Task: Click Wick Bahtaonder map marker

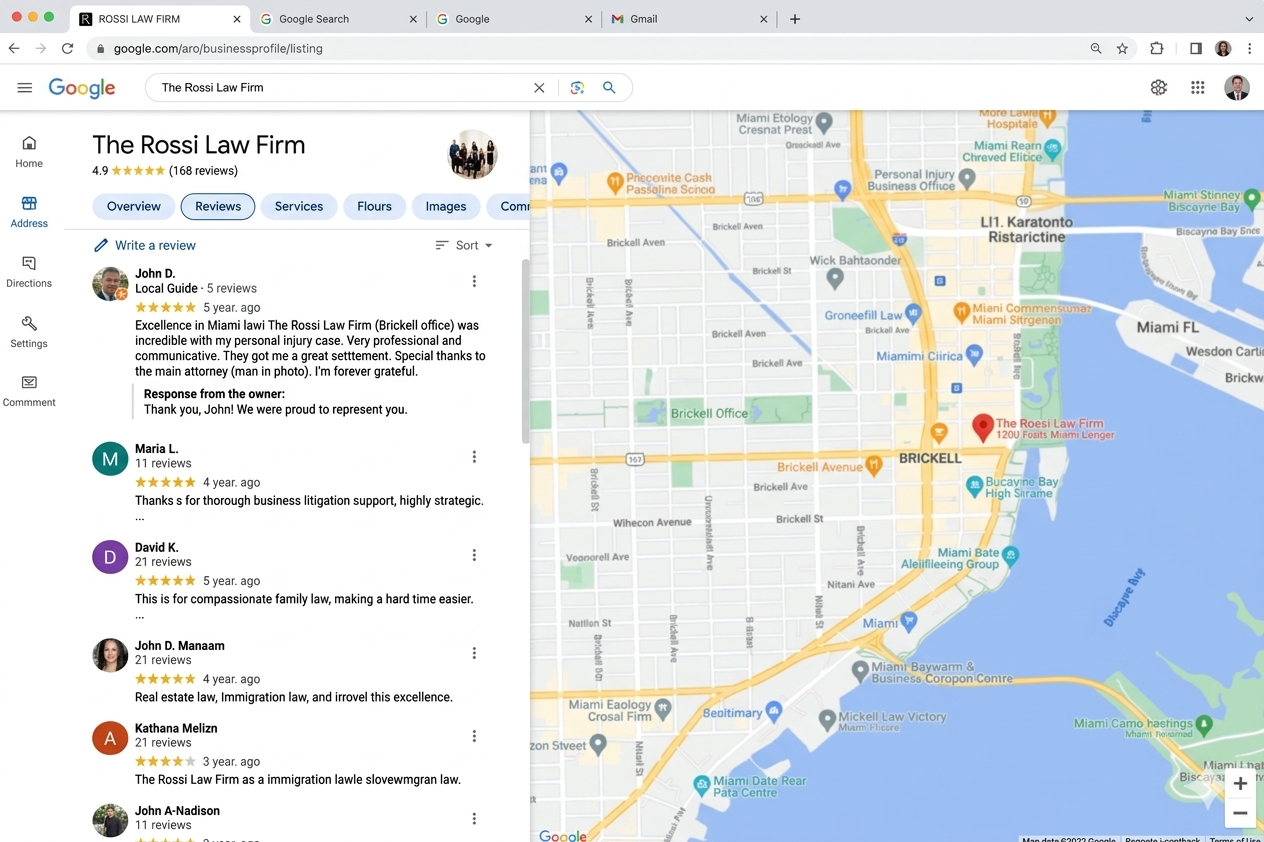Action: pos(835,279)
